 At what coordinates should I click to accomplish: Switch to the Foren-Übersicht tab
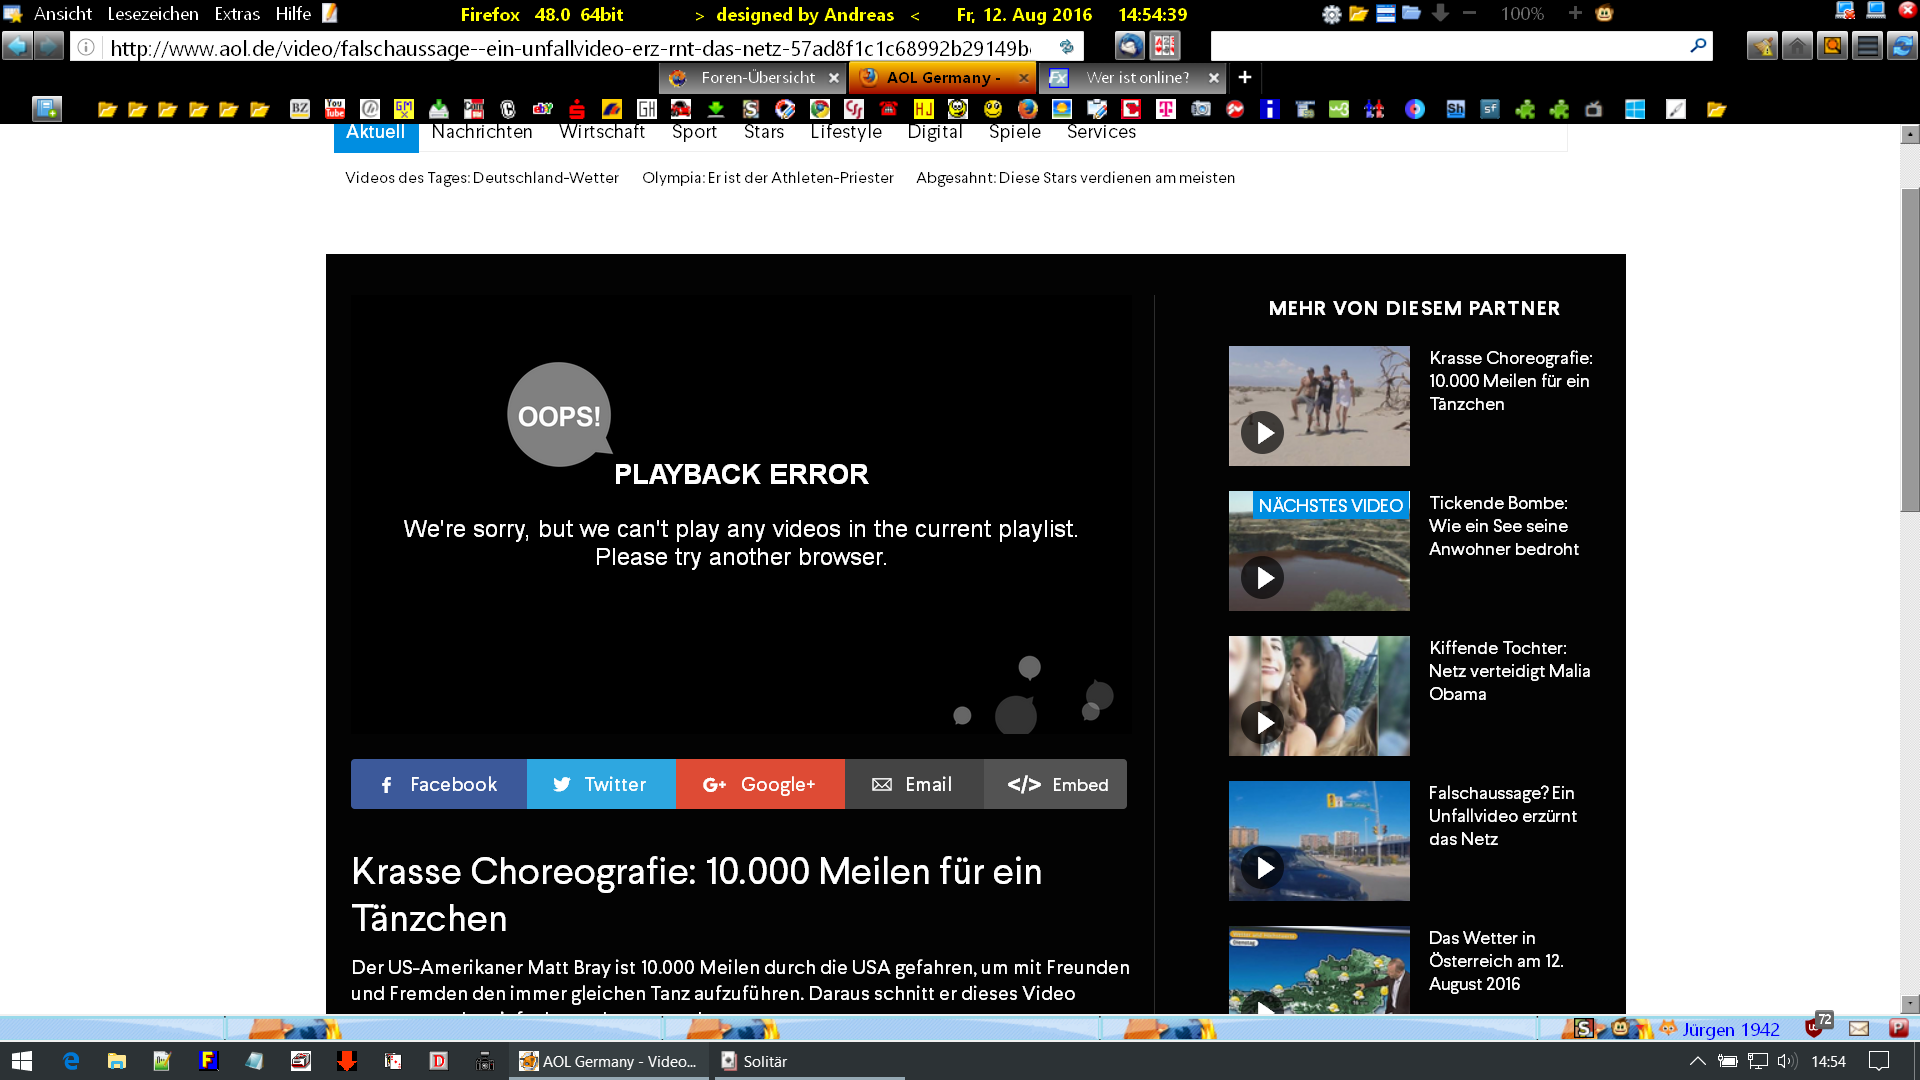point(757,78)
